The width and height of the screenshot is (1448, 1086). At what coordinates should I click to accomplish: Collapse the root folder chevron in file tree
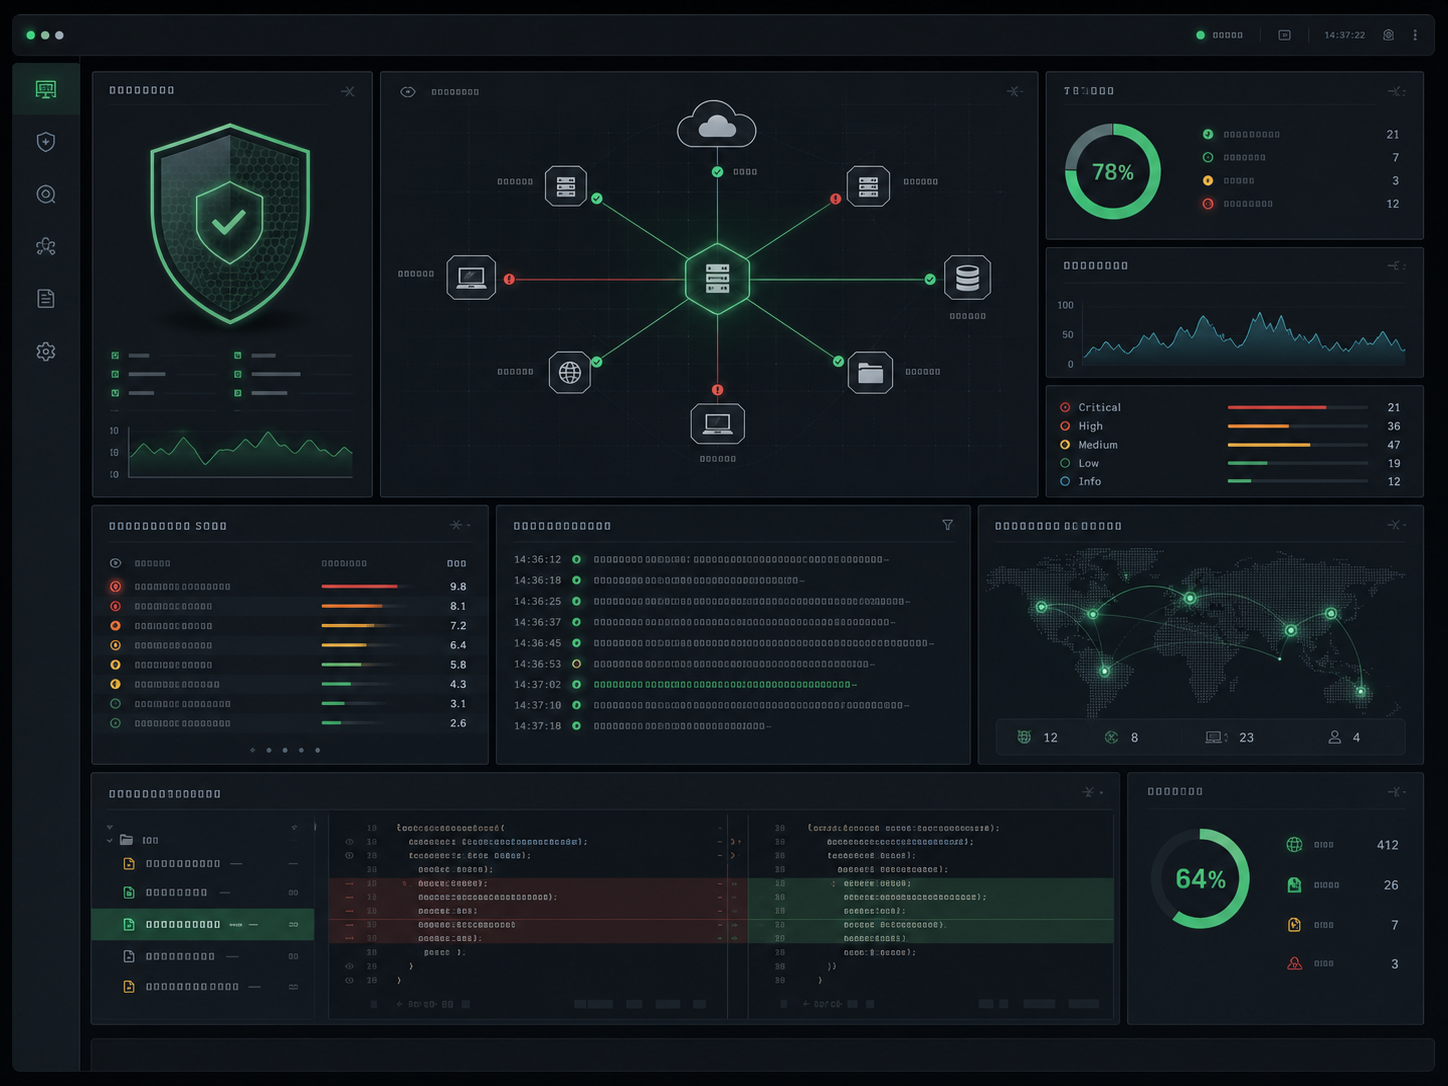109,840
